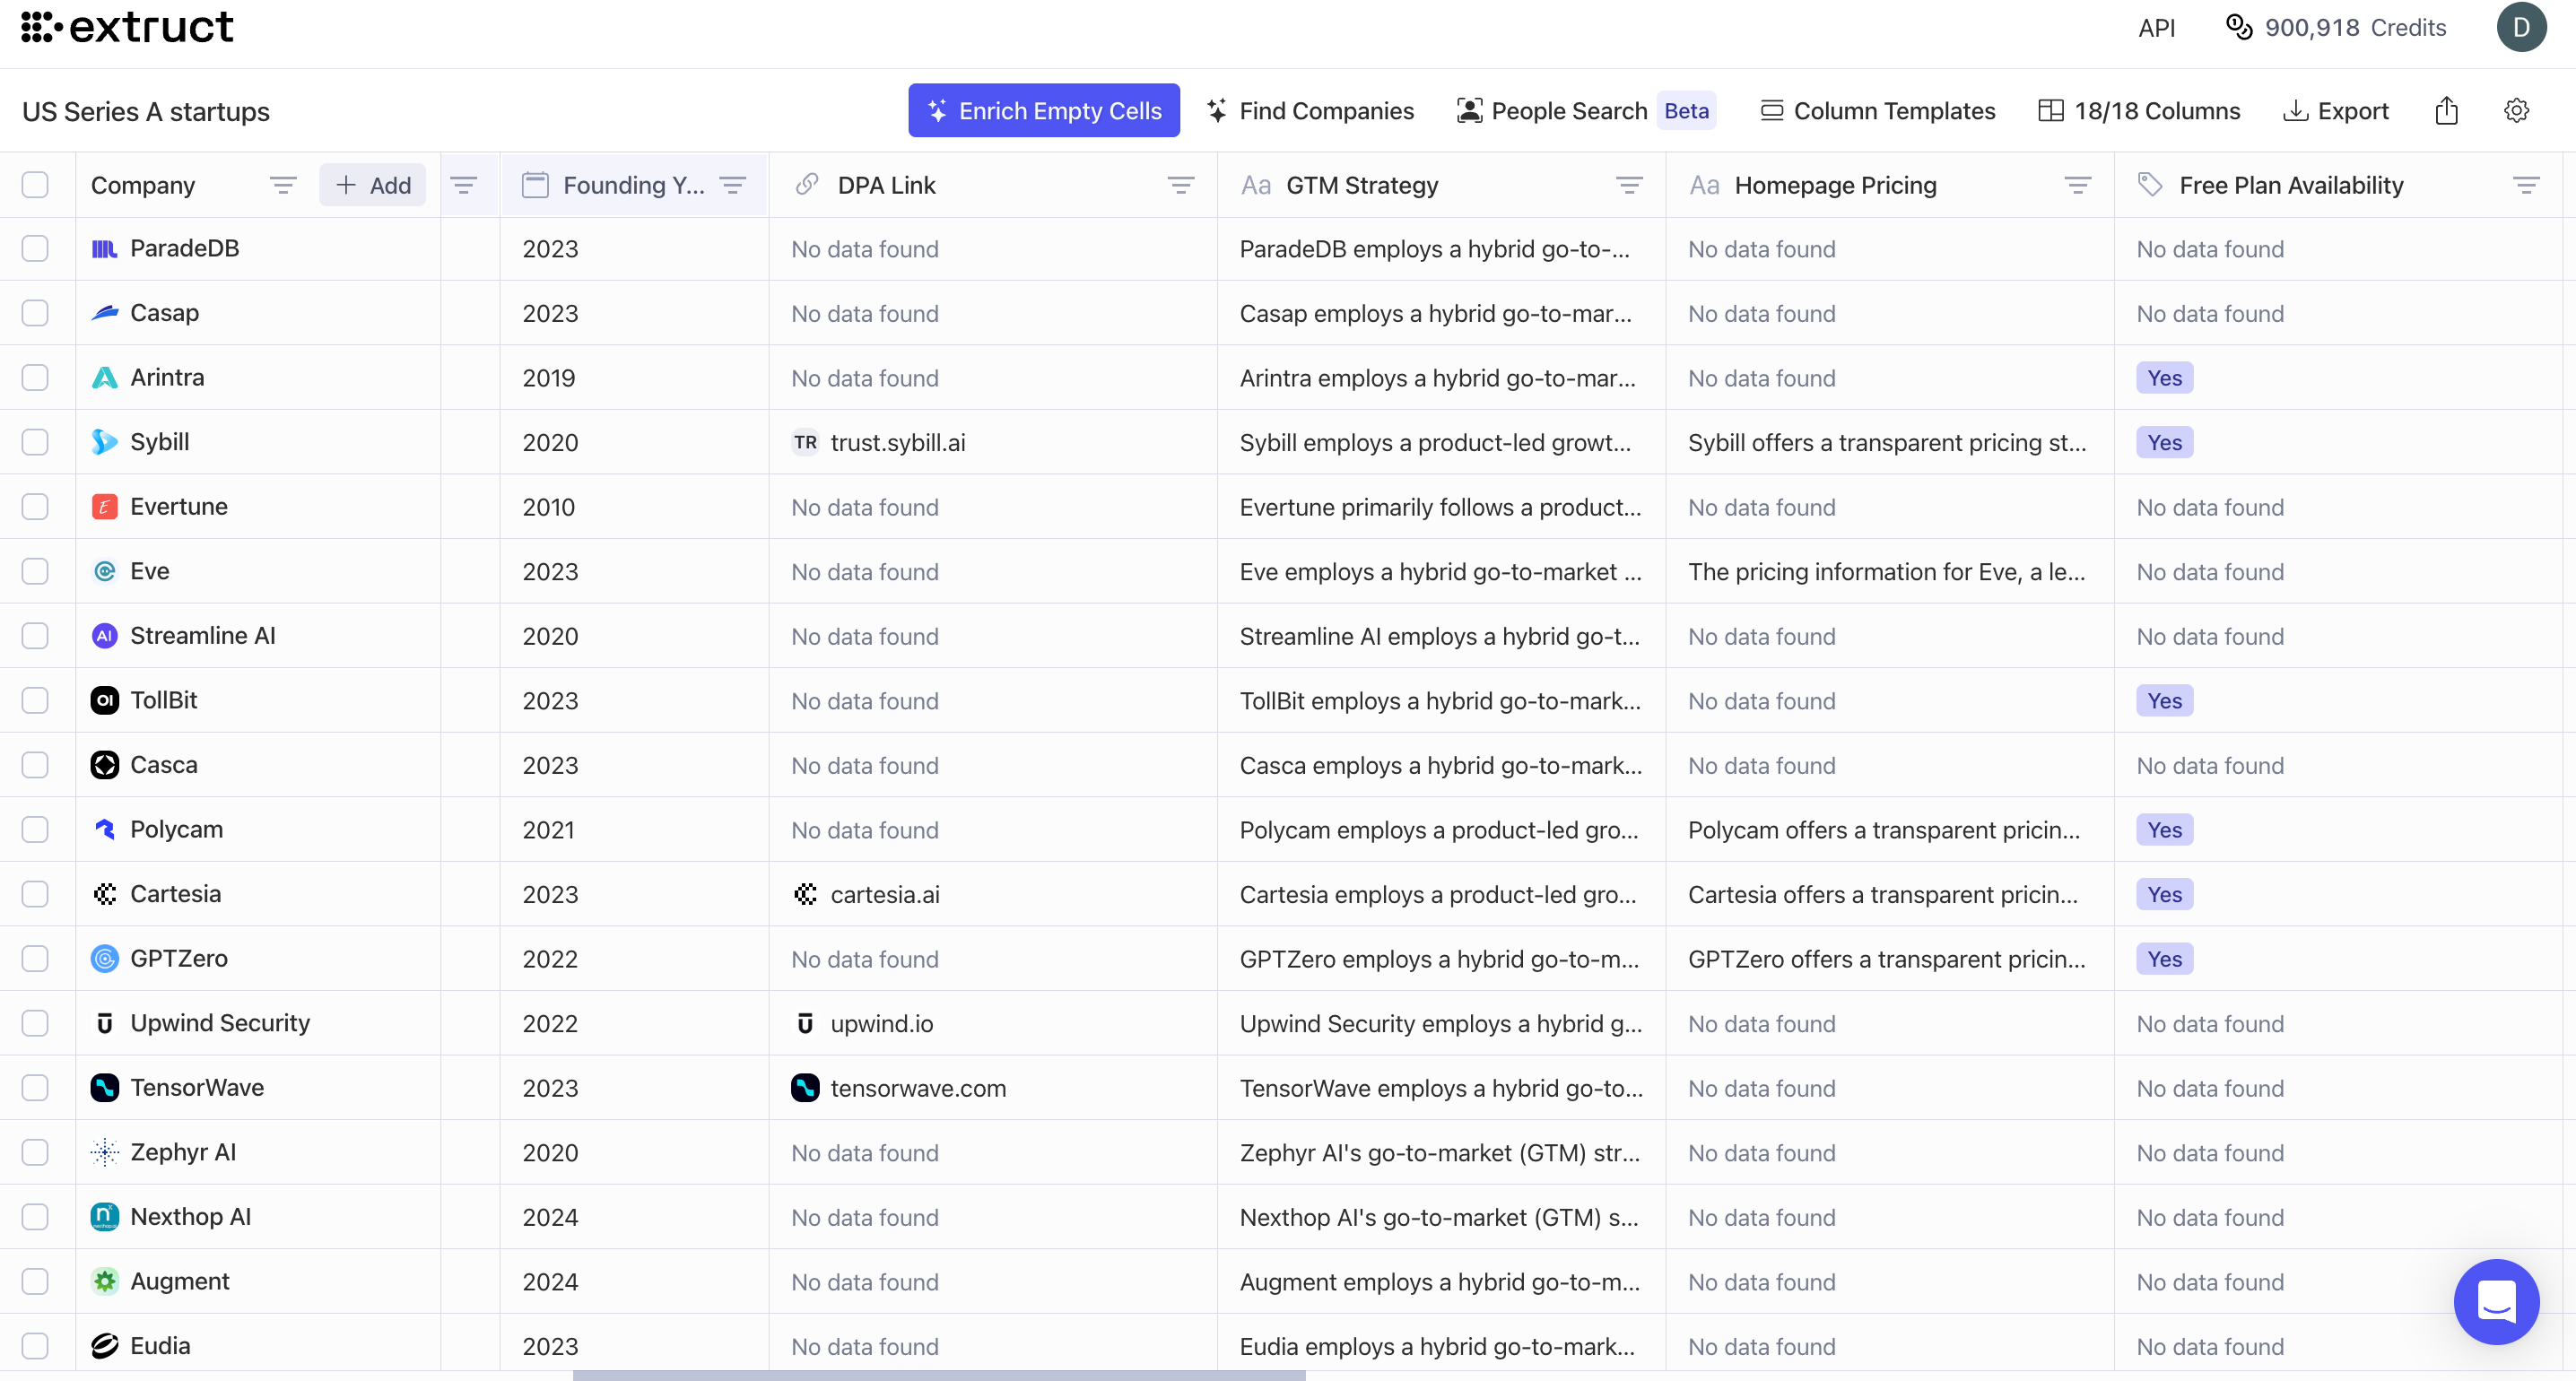Open the GTM Strategy column filter
Viewport: 2576px width, 1381px height.
coord(1629,185)
